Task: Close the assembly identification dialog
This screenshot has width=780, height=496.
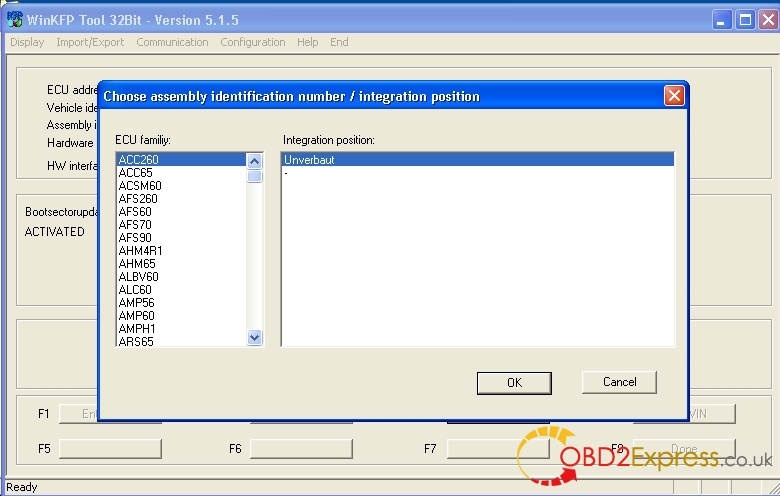Action: pos(674,96)
